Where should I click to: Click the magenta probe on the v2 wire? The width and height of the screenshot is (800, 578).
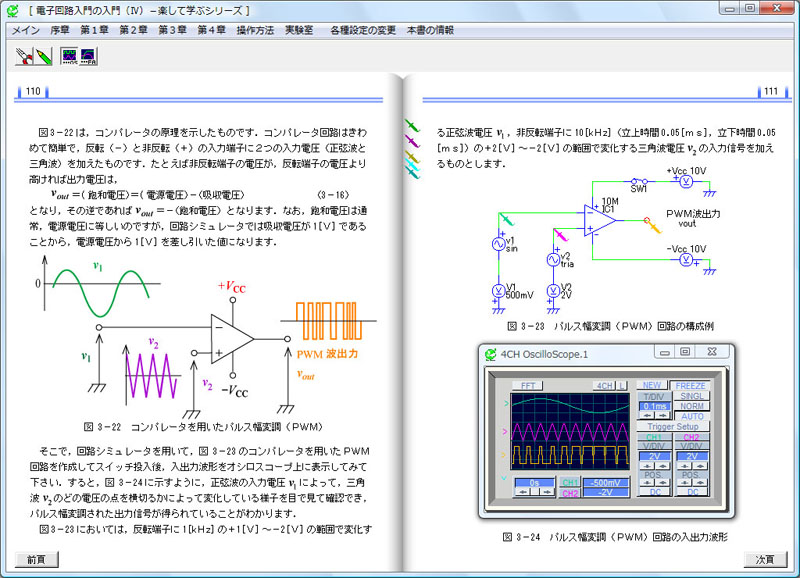coord(561,235)
